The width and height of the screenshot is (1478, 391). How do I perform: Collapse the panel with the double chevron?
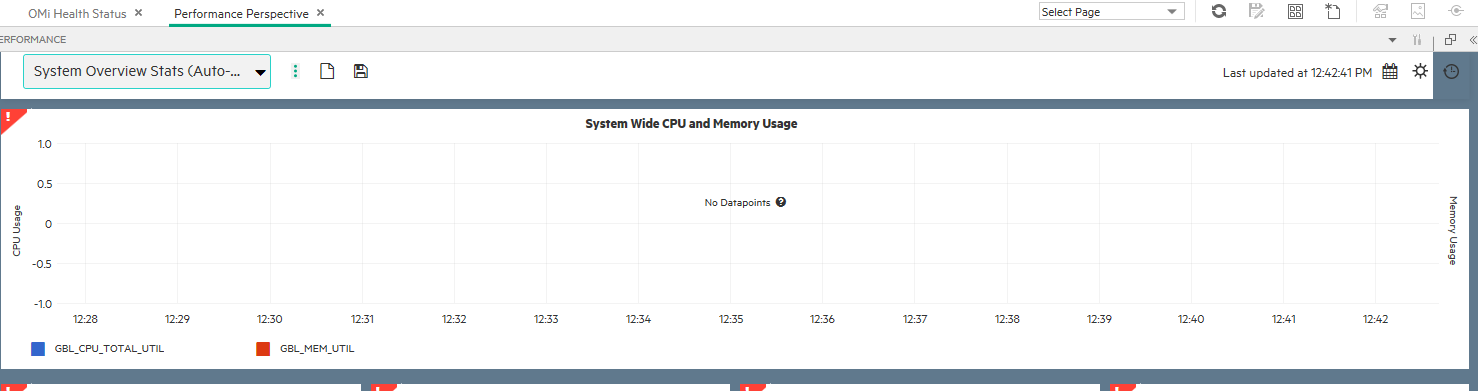(1472, 40)
